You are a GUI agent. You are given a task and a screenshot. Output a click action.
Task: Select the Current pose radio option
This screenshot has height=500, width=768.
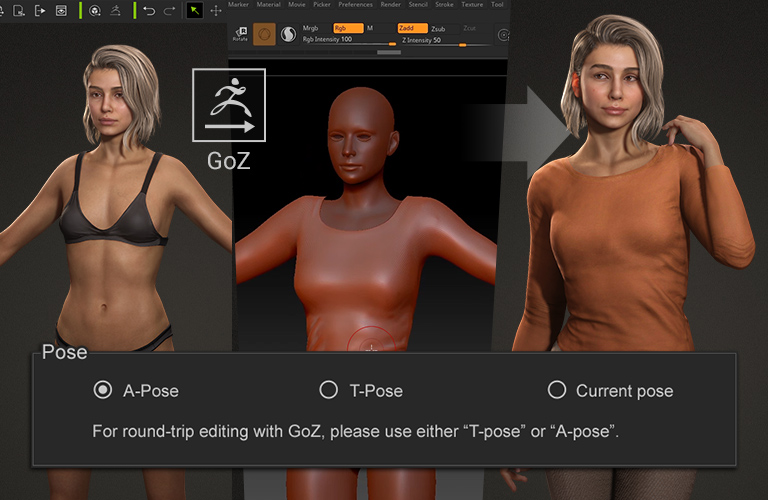[558, 390]
